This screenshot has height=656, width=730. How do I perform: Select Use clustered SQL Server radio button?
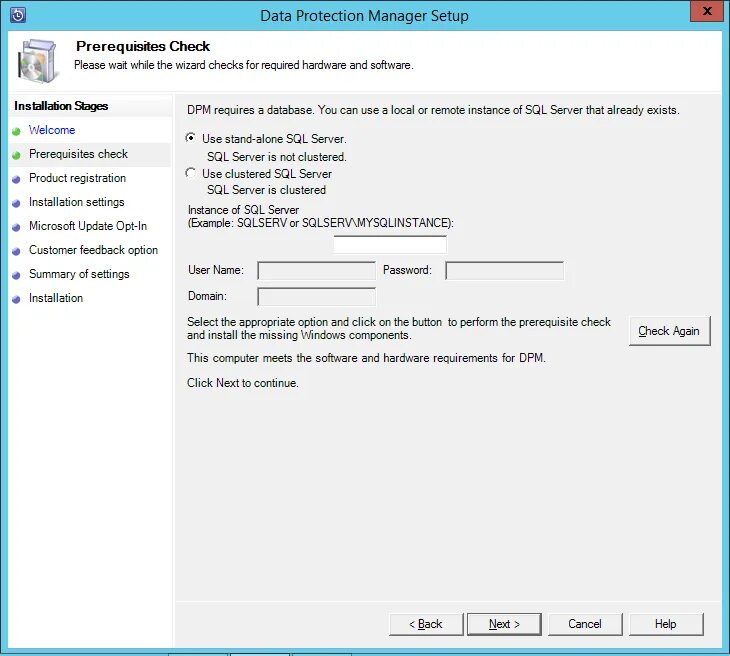coord(190,173)
